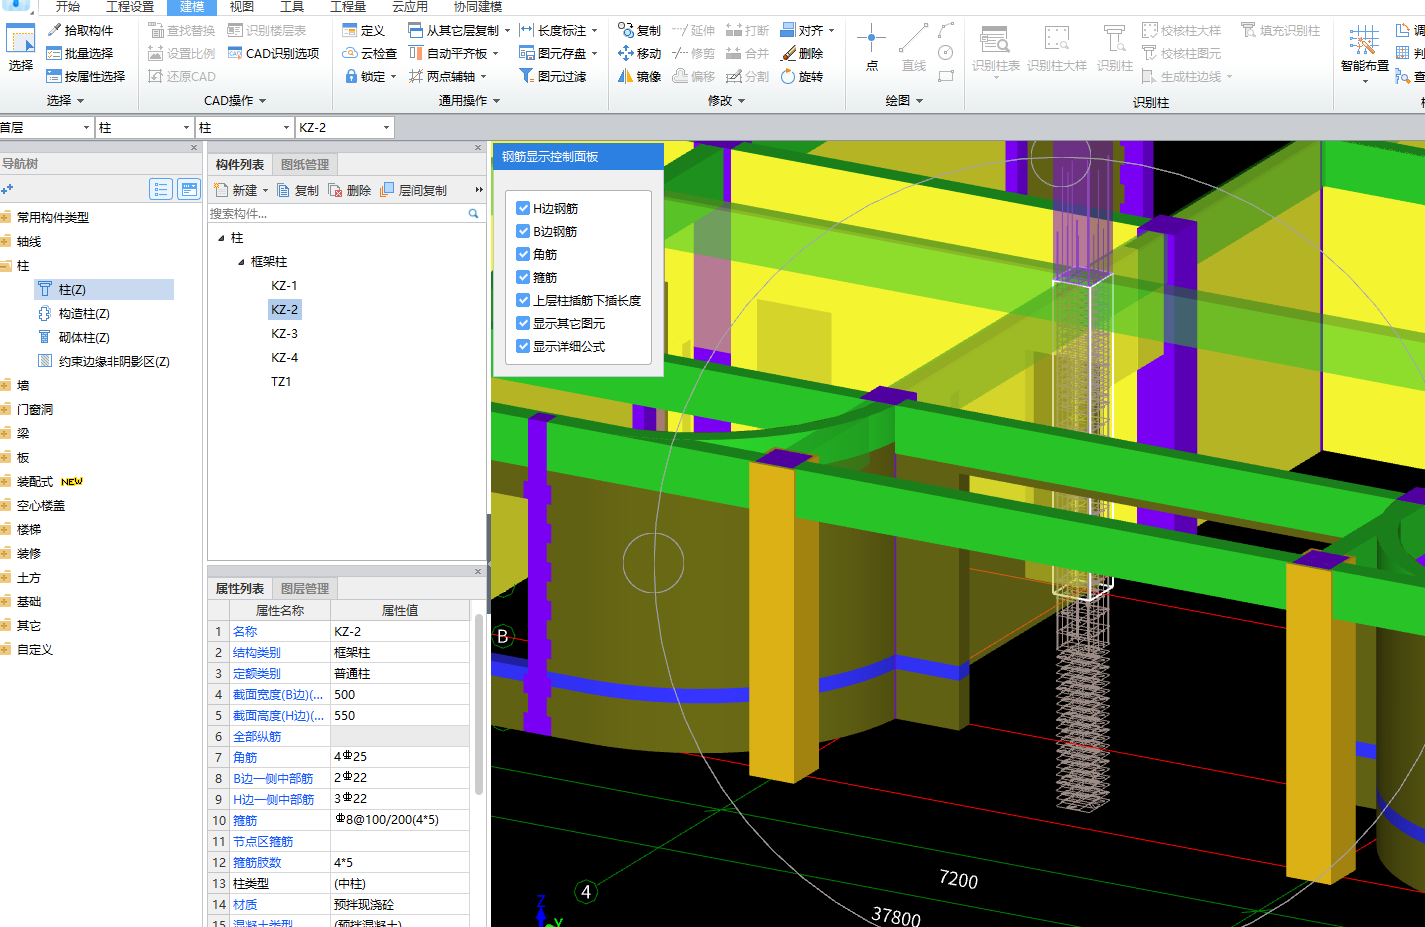Select KZ-3 in component list
Screen dimensions: 1425x927
[284, 334]
